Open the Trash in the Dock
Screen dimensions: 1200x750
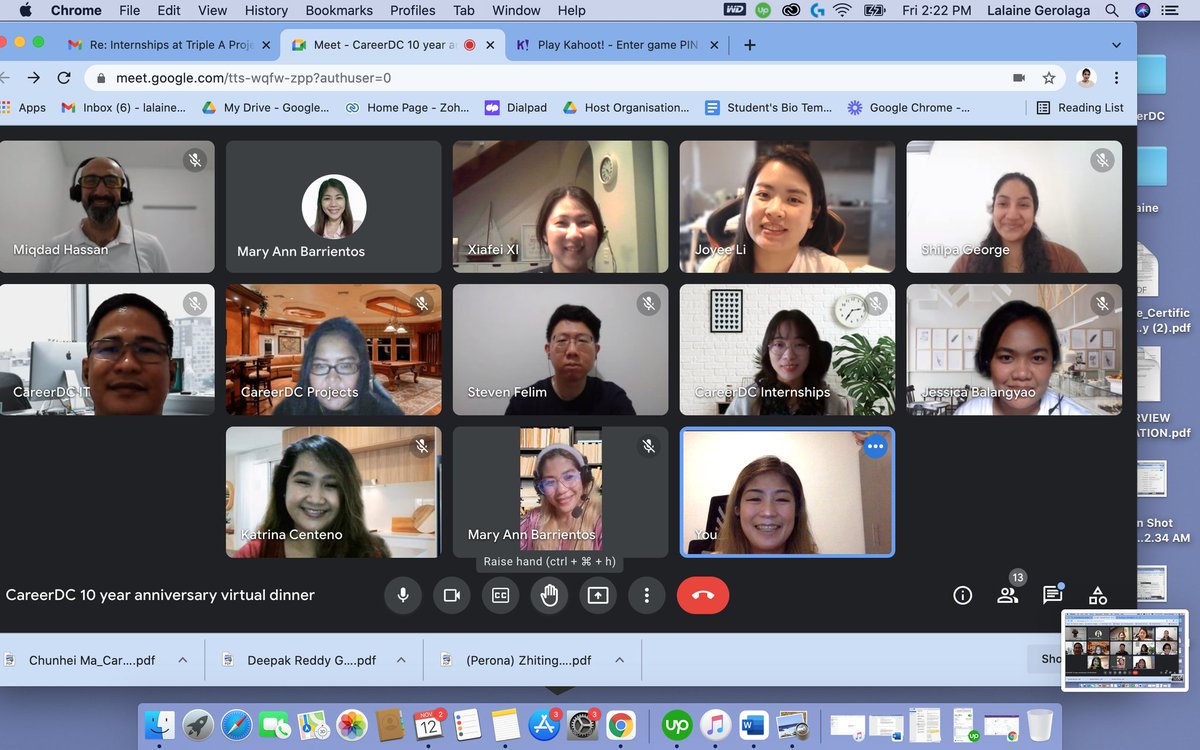pos(1040,725)
